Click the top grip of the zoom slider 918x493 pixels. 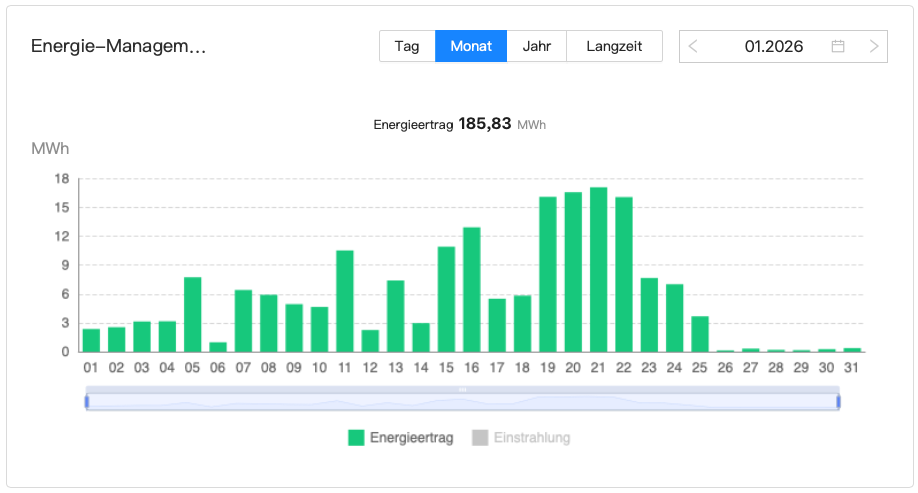coord(462,388)
